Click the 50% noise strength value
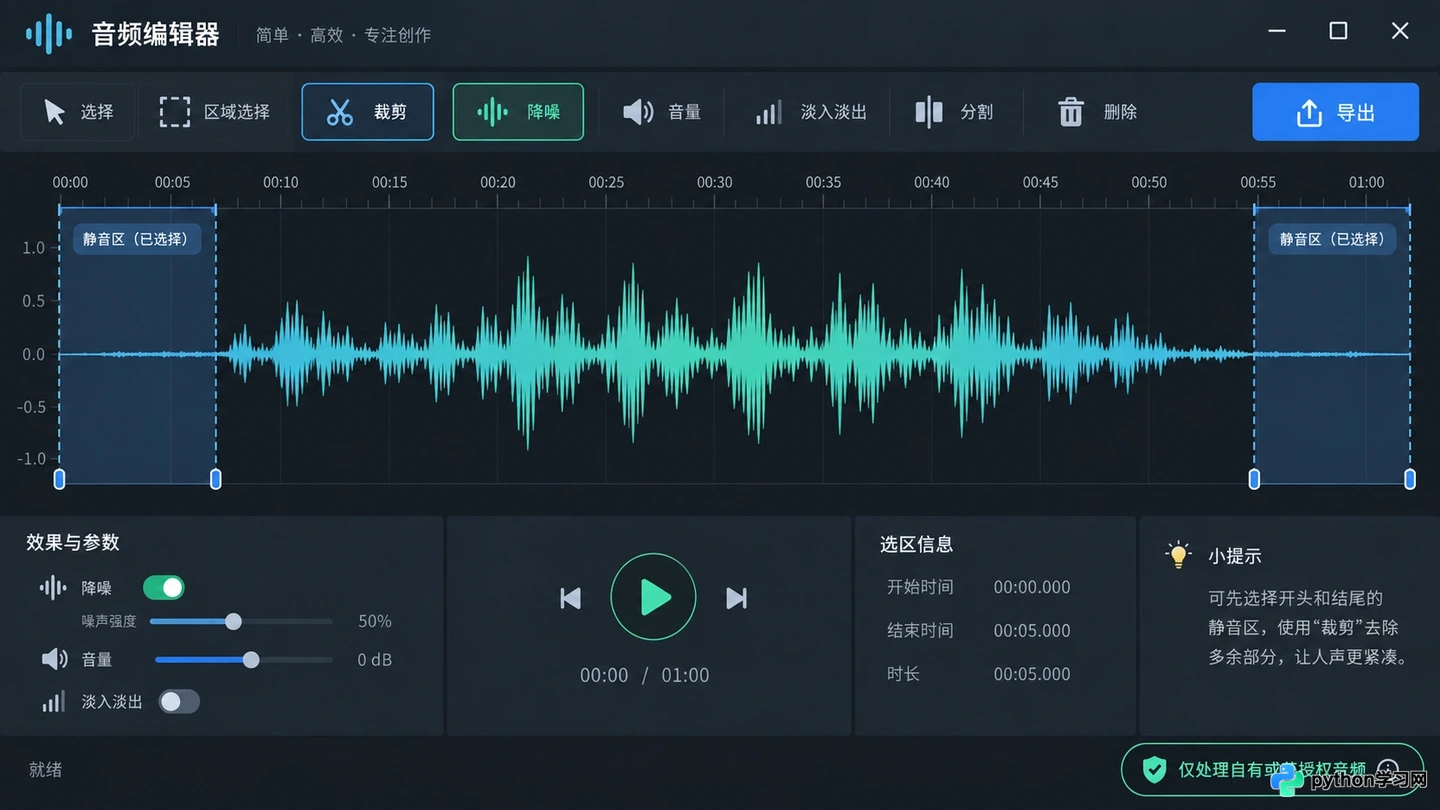 tap(375, 621)
